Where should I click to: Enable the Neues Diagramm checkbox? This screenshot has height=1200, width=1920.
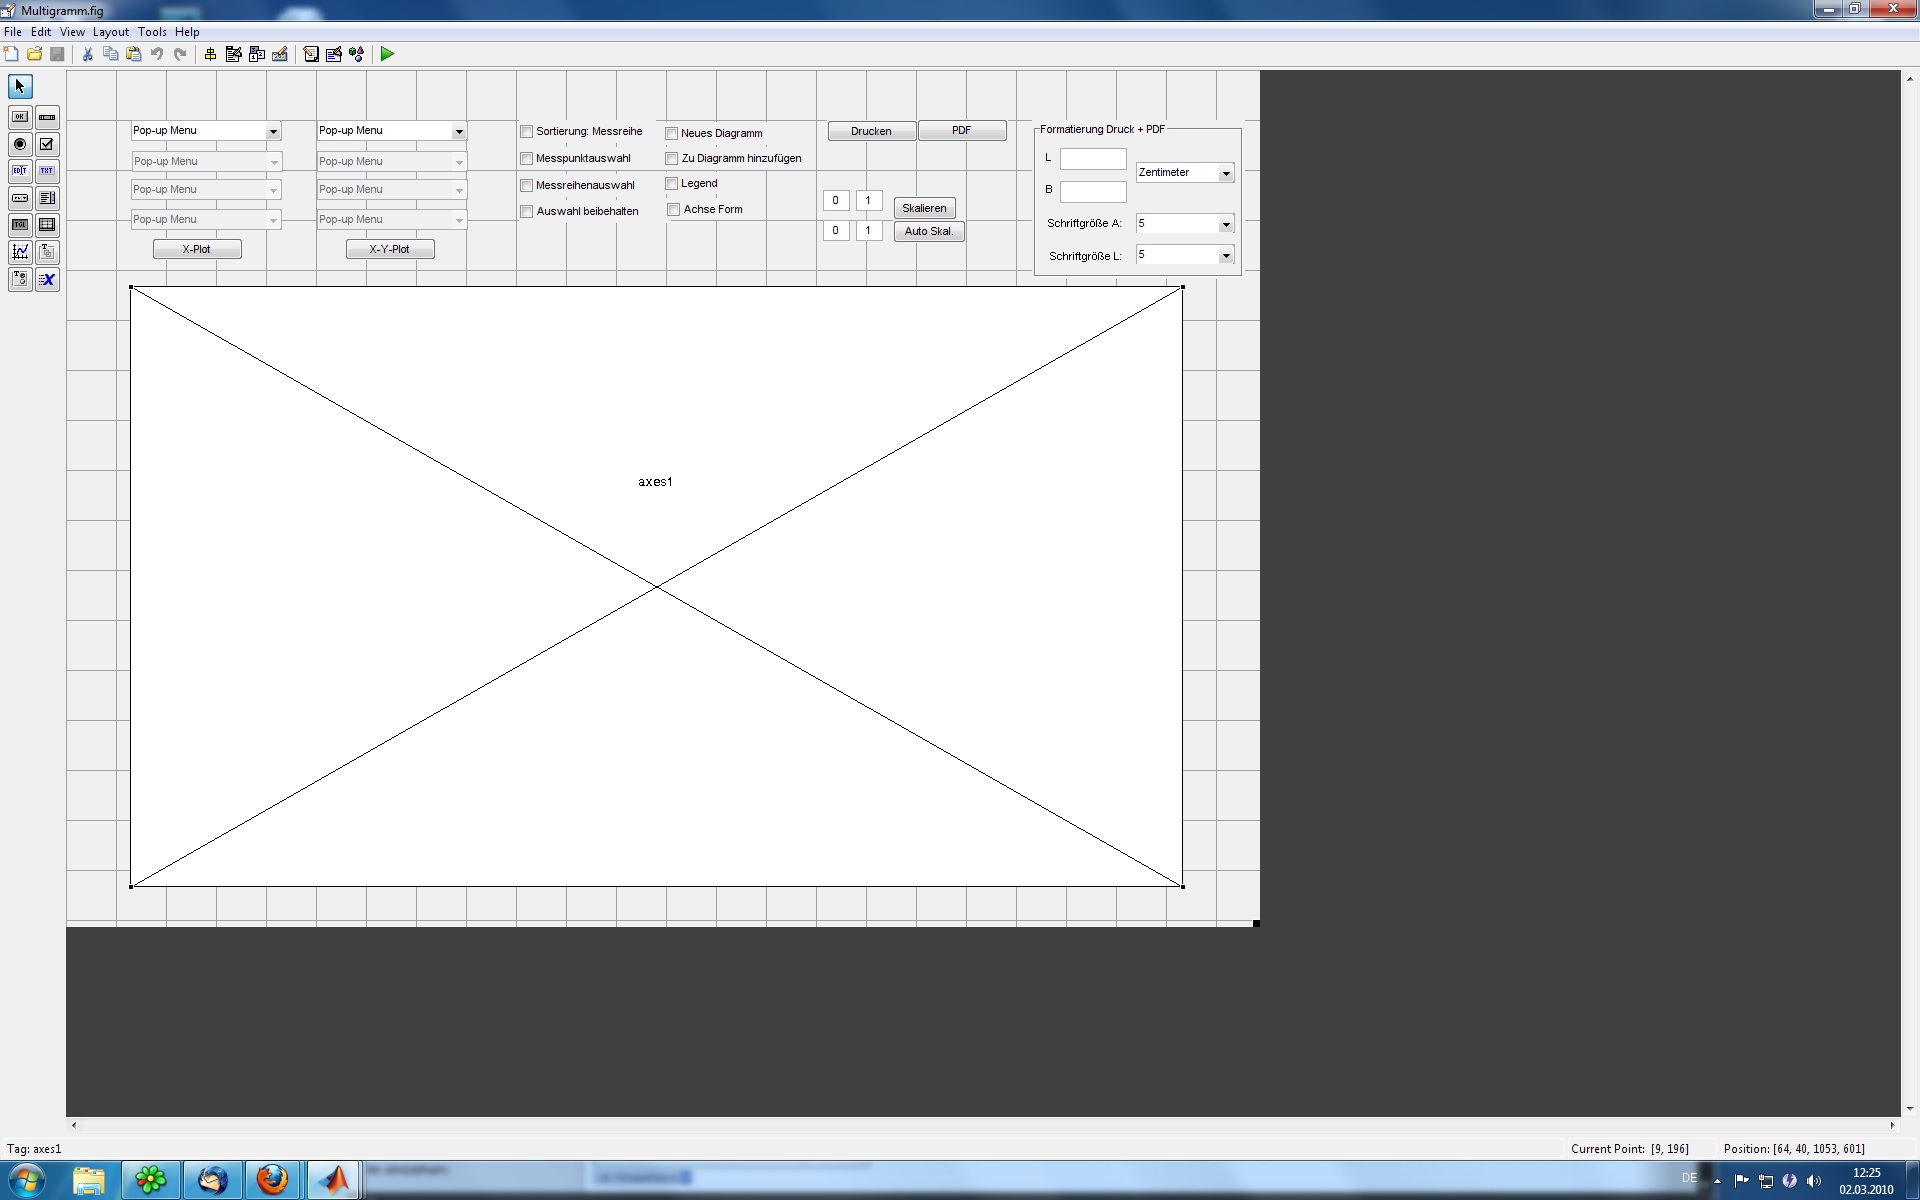click(x=672, y=134)
